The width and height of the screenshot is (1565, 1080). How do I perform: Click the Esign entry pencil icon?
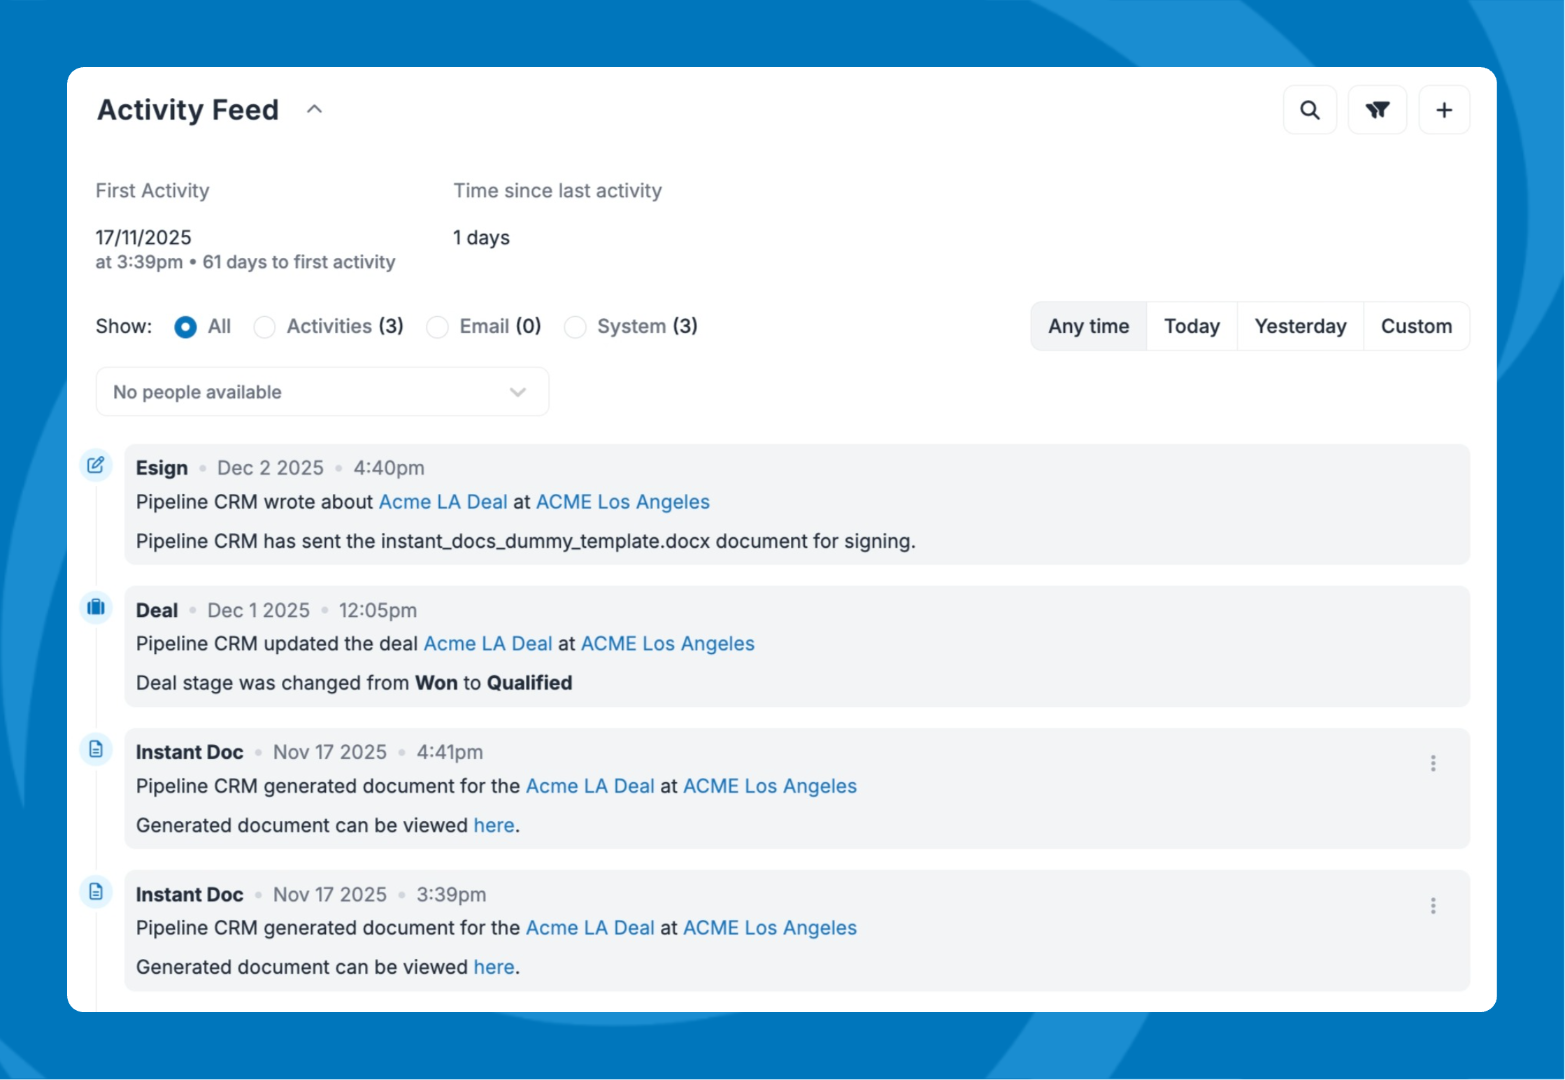click(x=96, y=465)
